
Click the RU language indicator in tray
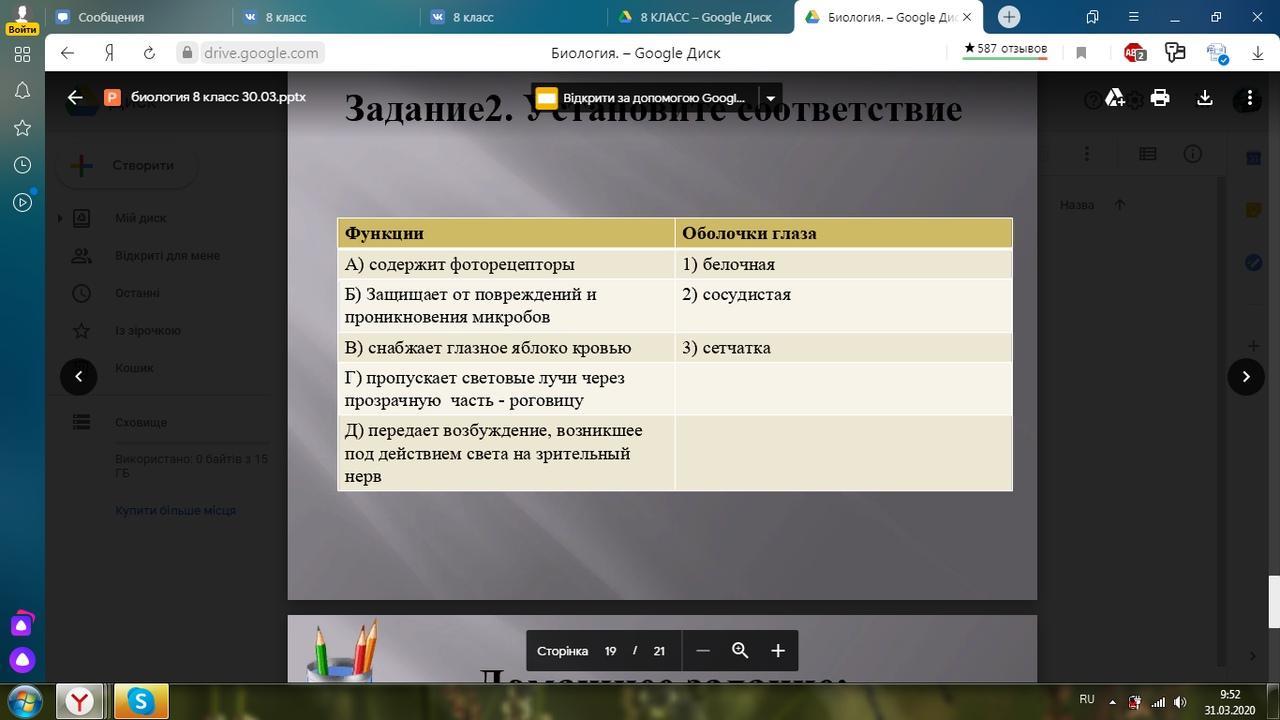(1087, 700)
